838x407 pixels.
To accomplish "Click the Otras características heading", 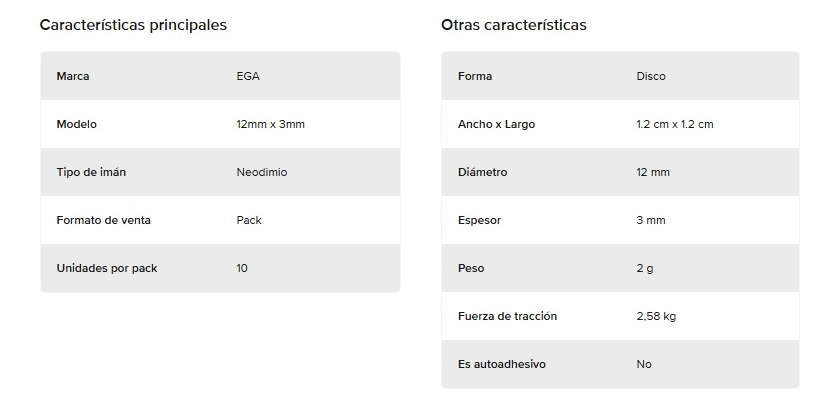I will pyautogui.click(x=514, y=25).
